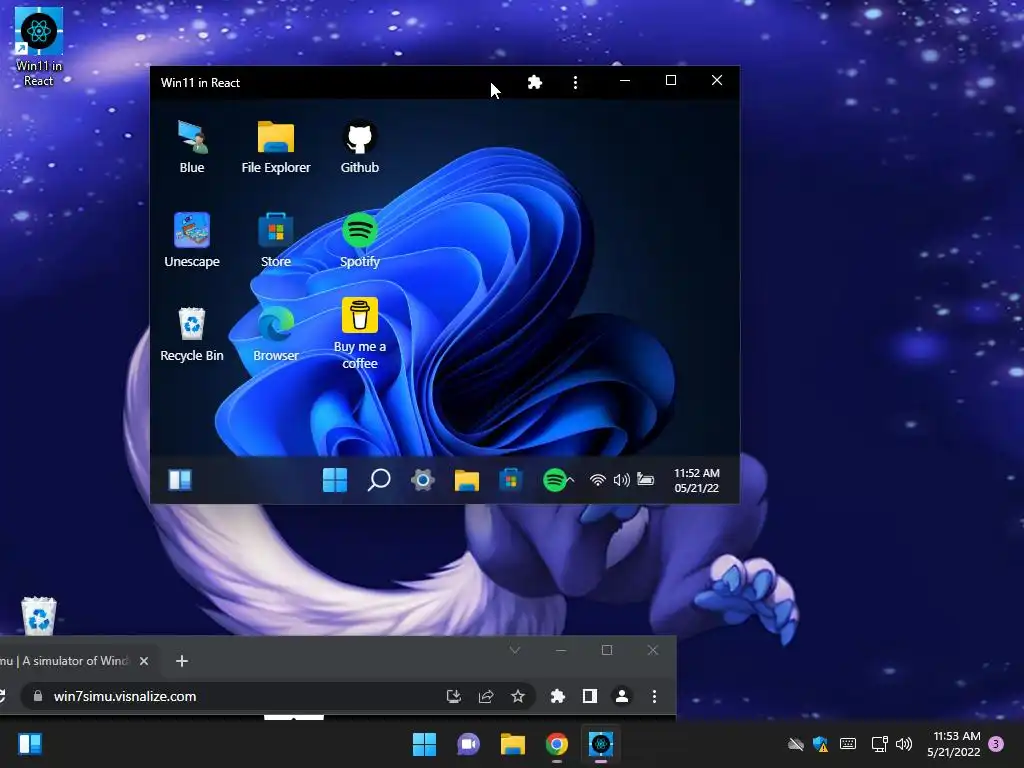Toggle Chrome side panel icon
Image resolution: width=1024 pixels, height=768 pixels.
[x=590, y=696]
